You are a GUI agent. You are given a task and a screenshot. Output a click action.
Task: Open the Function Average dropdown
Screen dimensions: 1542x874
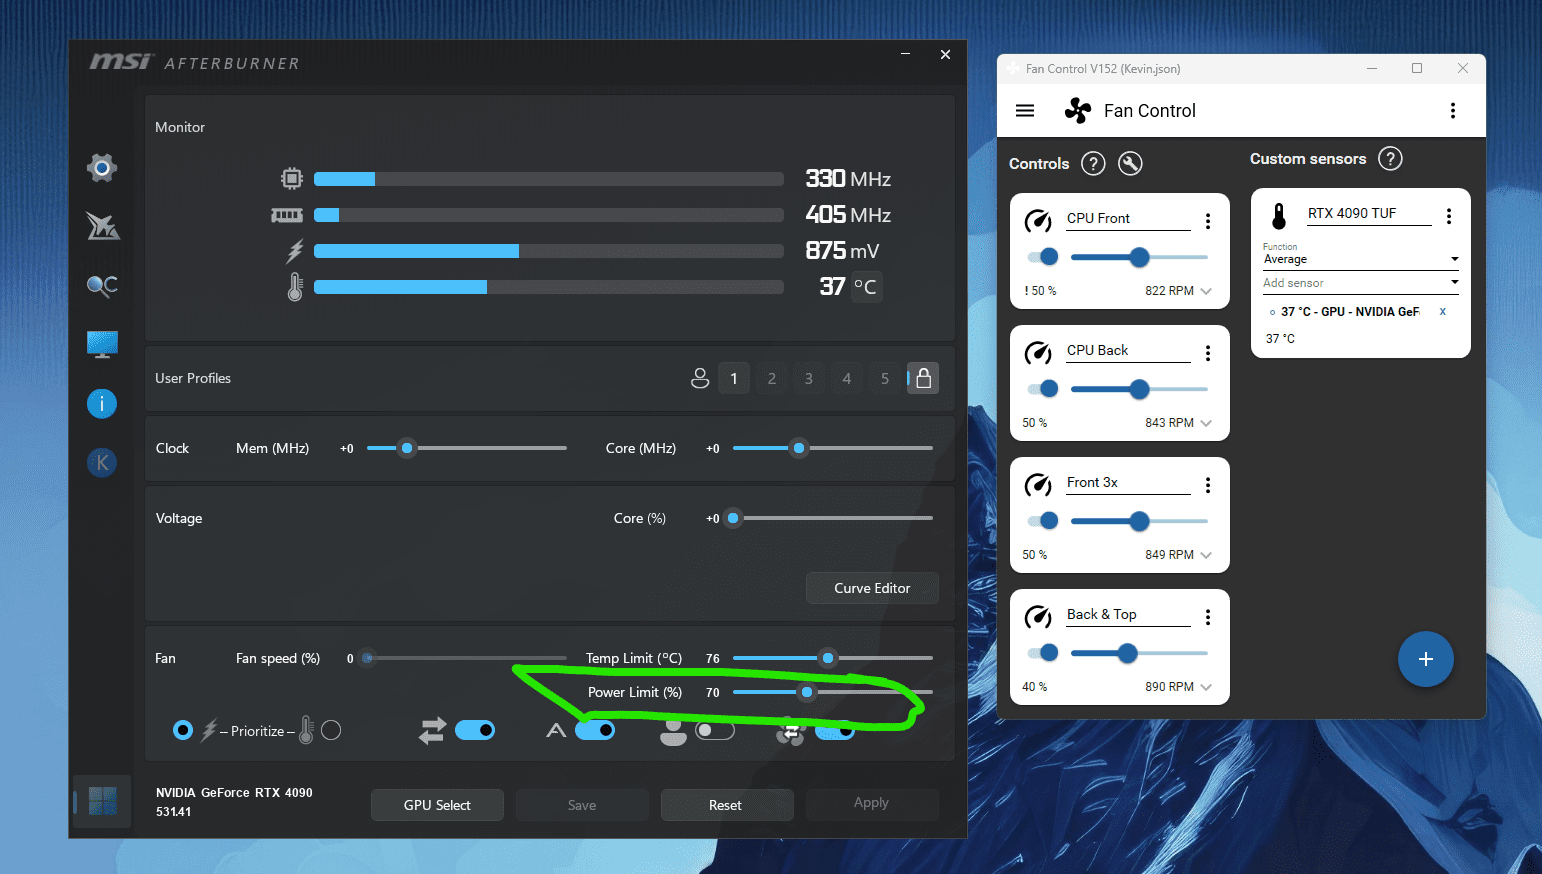(x=1360, y=259)
